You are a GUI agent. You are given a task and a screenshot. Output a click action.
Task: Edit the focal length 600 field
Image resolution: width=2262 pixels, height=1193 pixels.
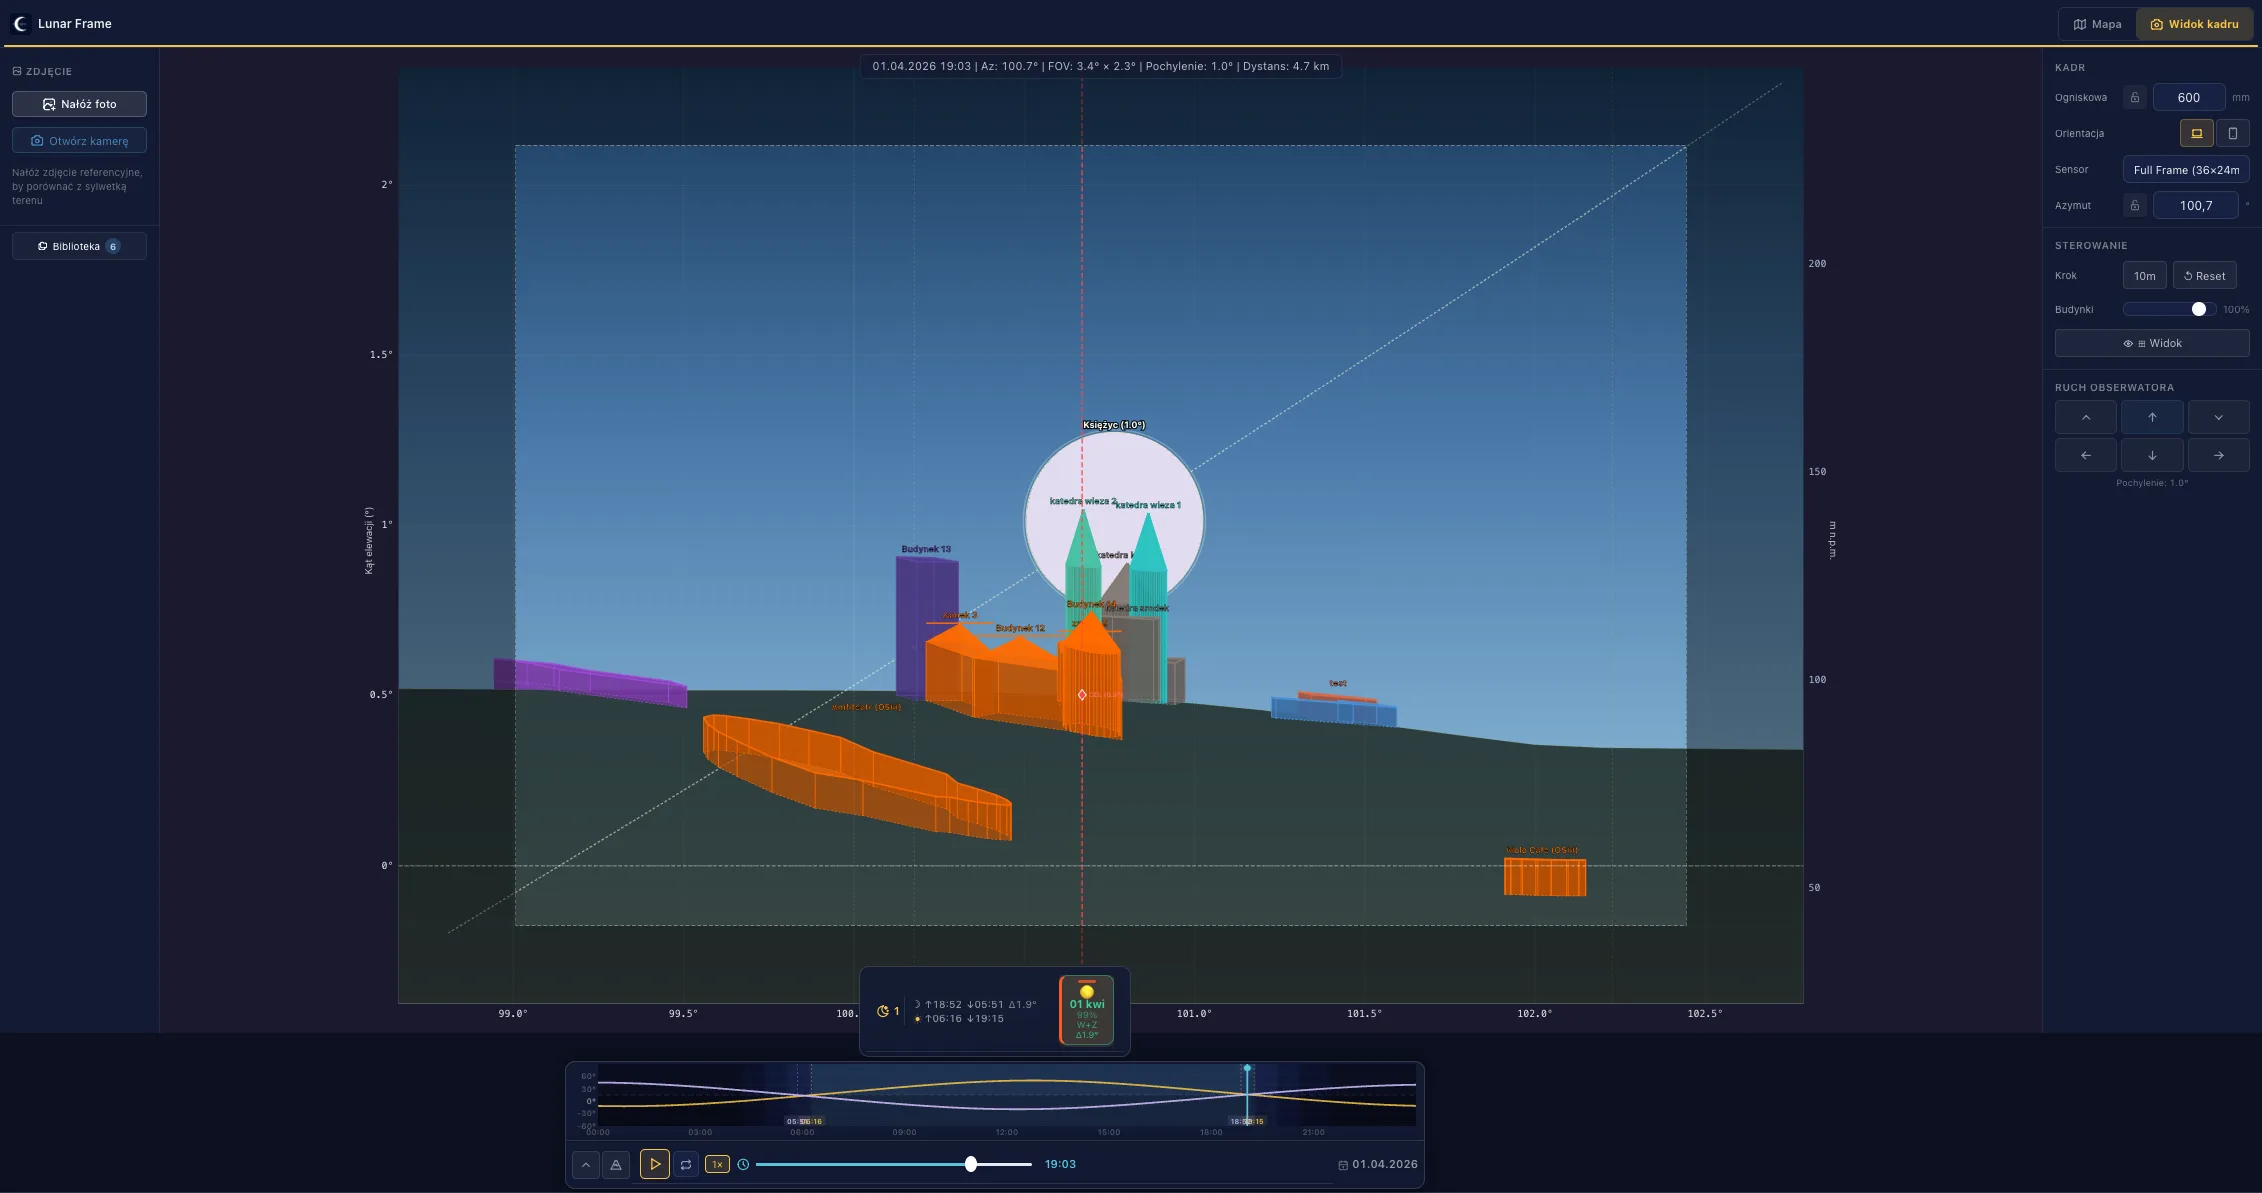[2188, 98]
